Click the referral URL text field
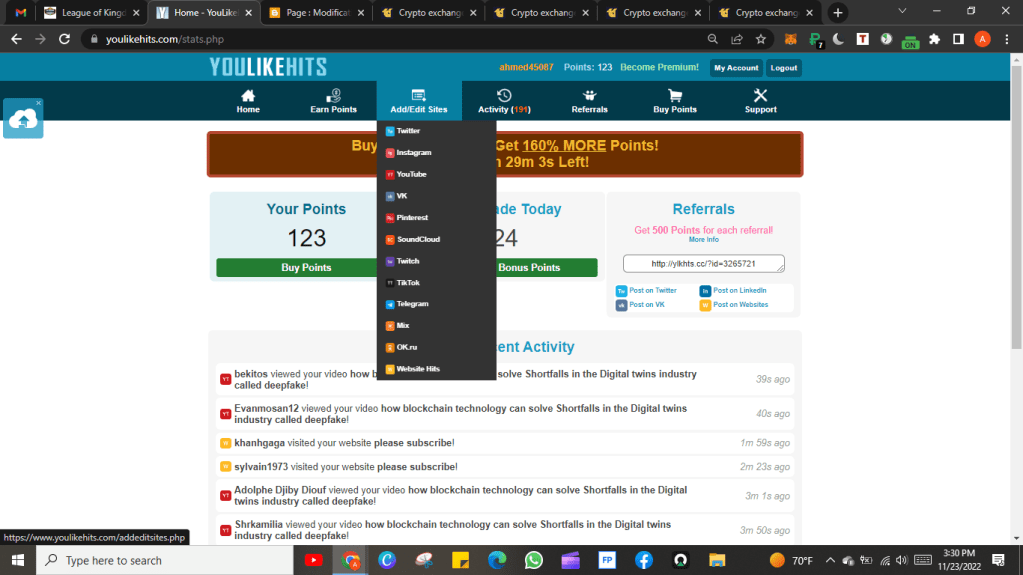1023x575 pixels. click(x=703, y=264)
